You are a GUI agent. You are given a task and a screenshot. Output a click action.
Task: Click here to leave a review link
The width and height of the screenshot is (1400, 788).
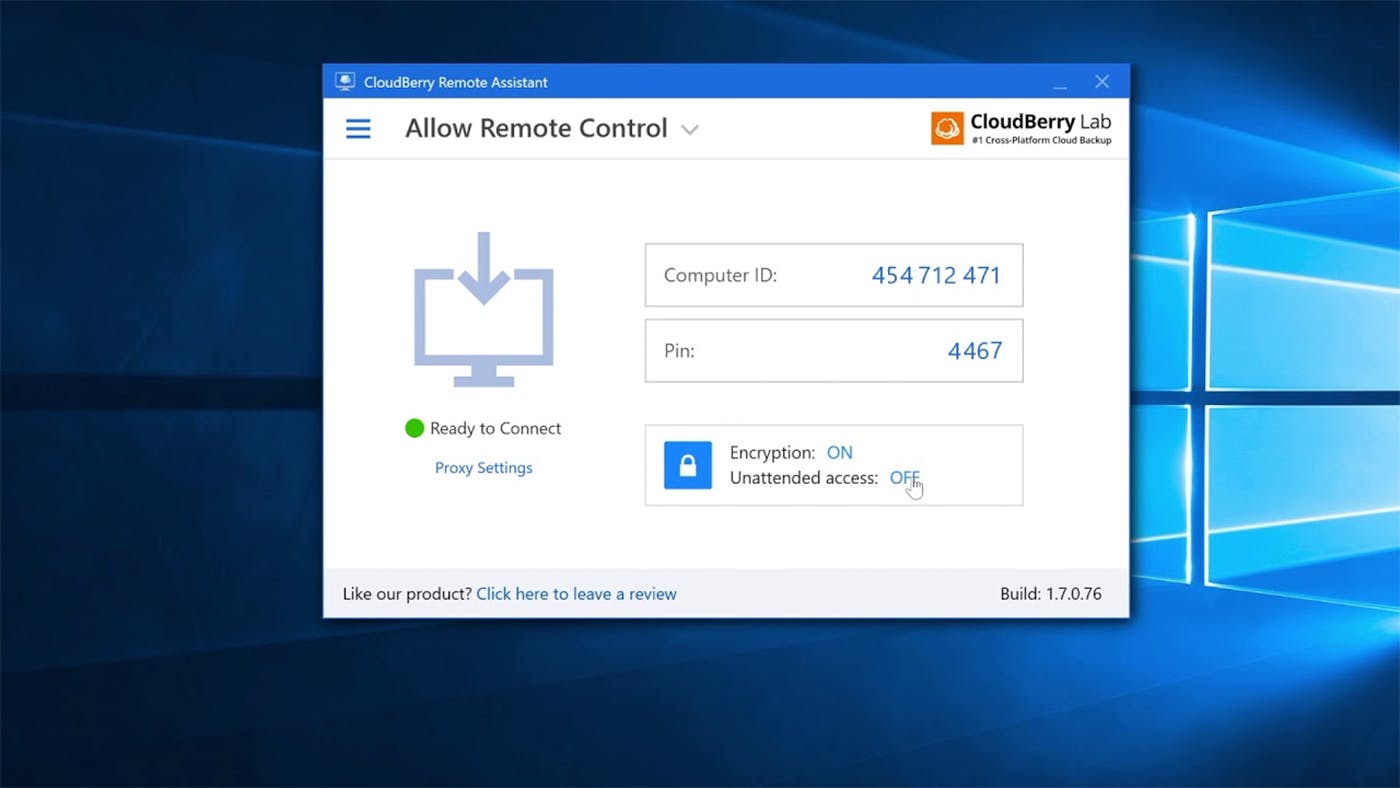pyautogui.click(x=576, y=594)
